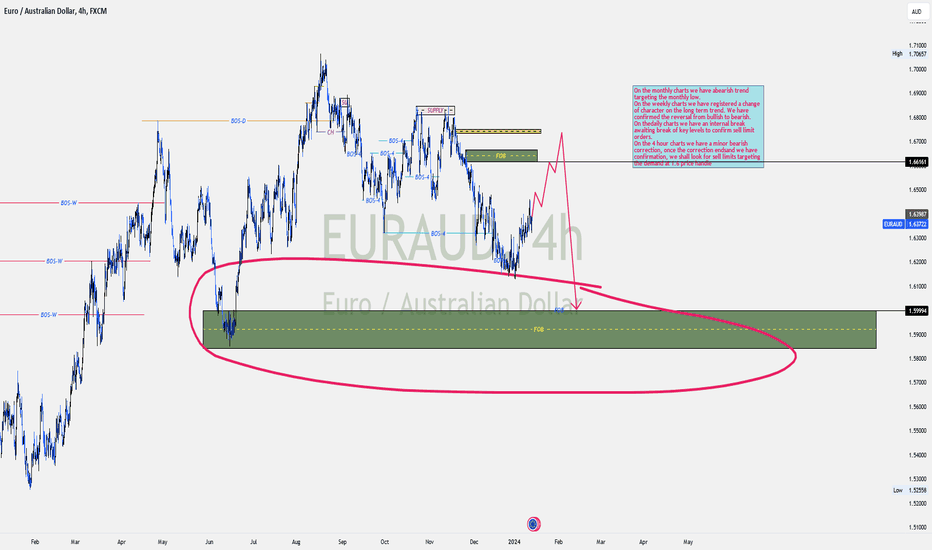Click the Dec label on time axis

pyautogui.click(x=474, y=542)
